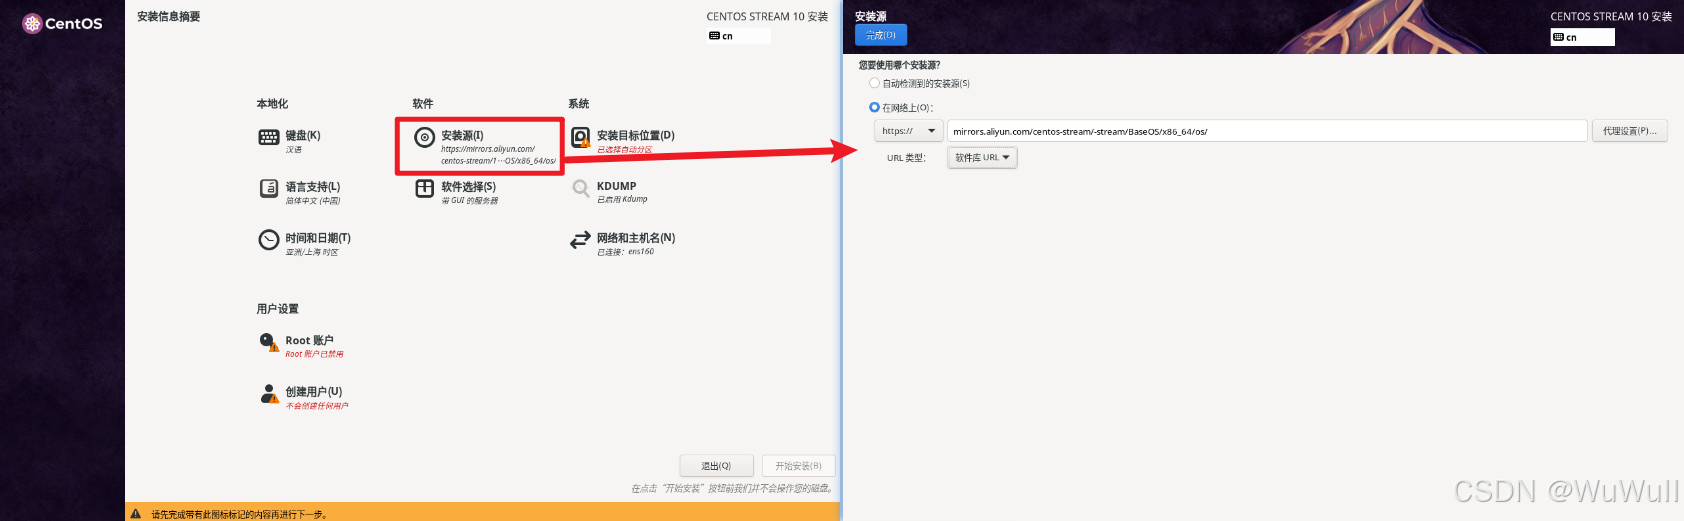Open 键盘(K) settings label
Viewport: 1684px width, 521px height.
click(303, 135)
